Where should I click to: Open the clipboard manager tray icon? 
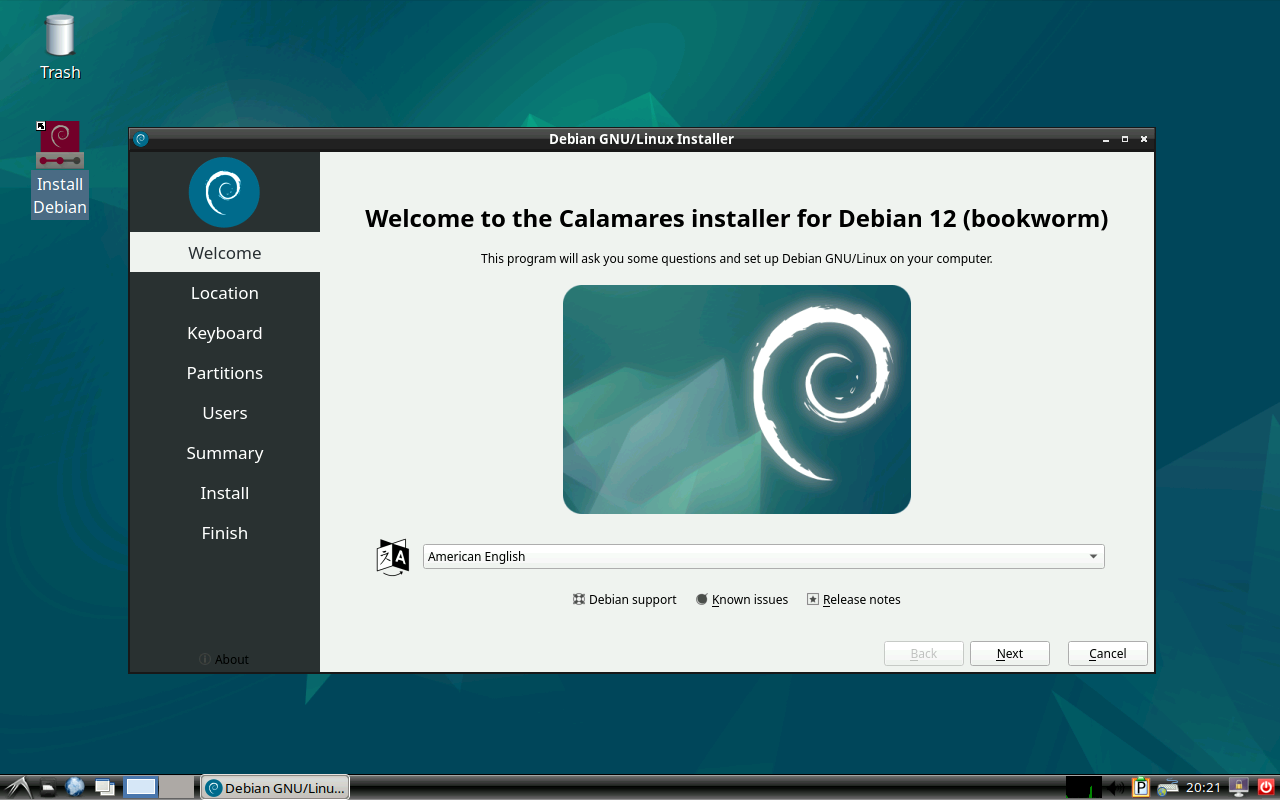[1140, 788]
